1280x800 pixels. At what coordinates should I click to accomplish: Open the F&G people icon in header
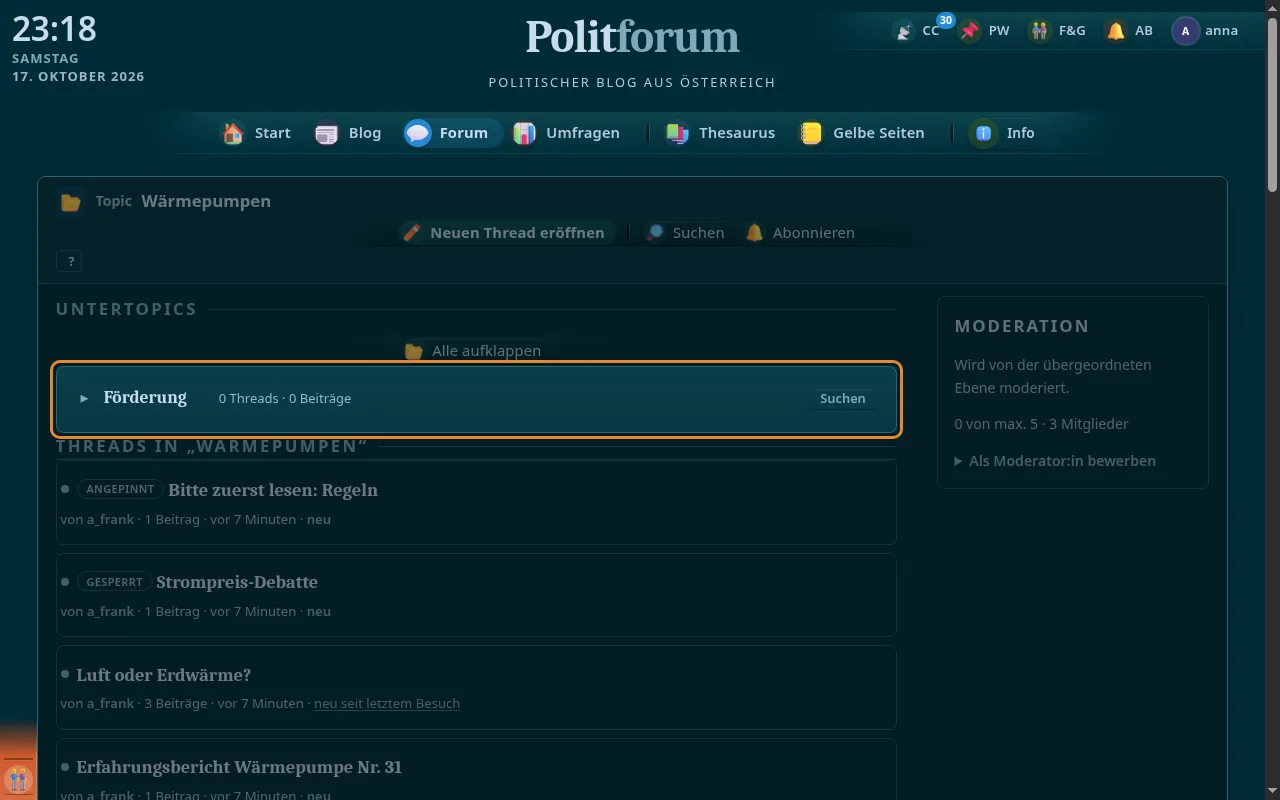pos(1040,31)
